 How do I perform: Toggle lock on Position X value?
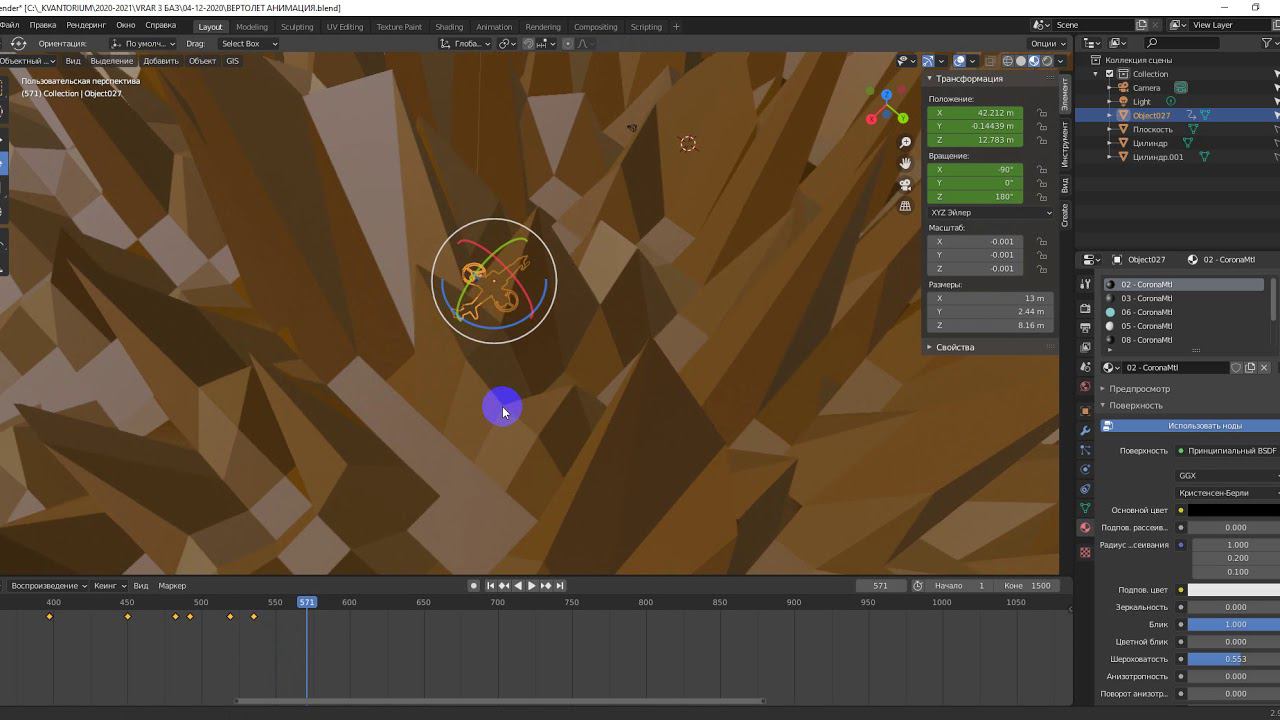[1042, 113]
